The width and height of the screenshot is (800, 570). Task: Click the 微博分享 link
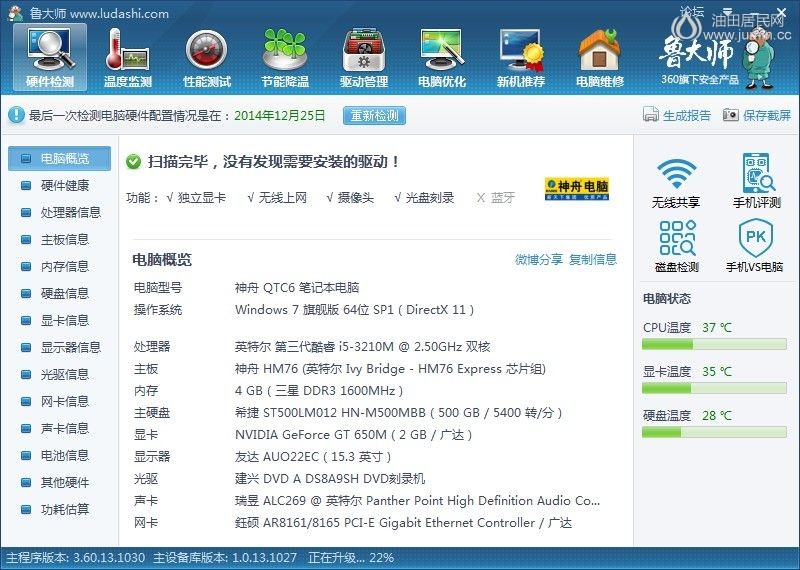coord(539,260)
